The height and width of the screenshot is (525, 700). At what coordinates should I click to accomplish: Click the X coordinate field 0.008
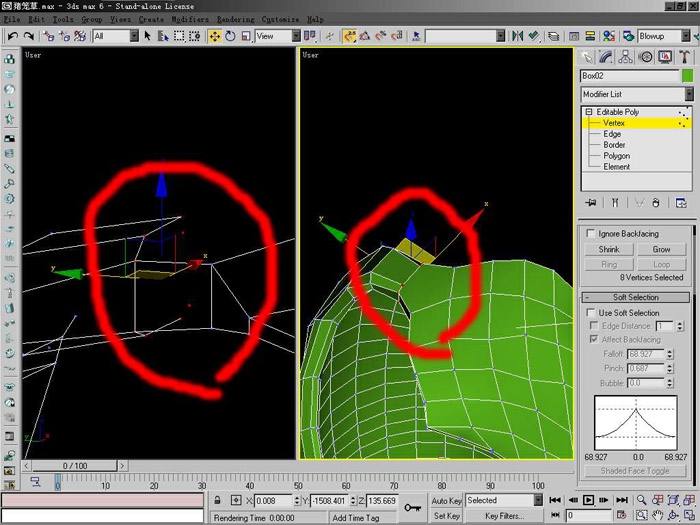coord(273,500)
